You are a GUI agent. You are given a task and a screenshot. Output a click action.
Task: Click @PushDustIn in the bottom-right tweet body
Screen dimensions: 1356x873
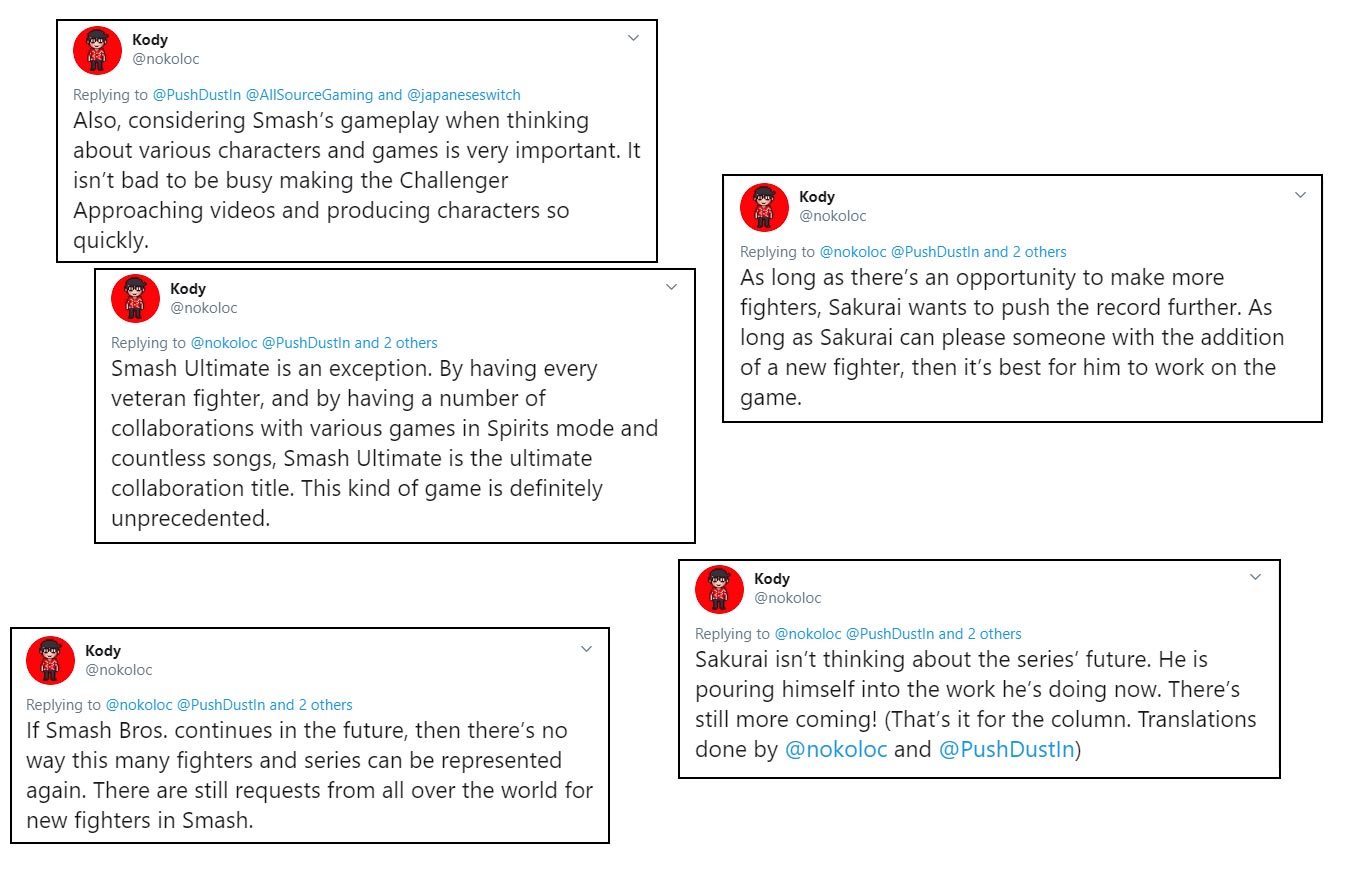(1005, 748)
